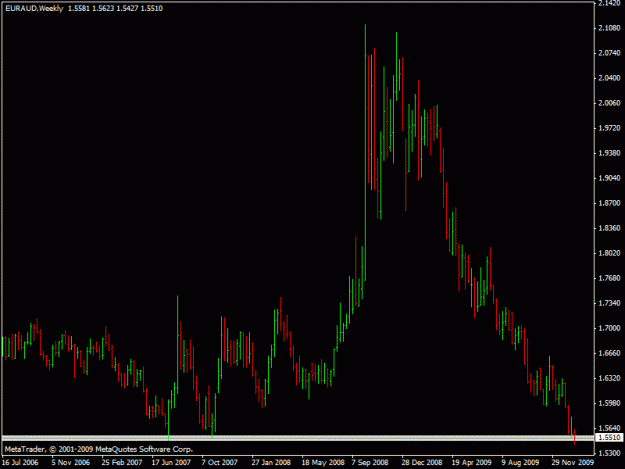Click the last red bar at chart's right edge
The width and height of the screenshot is (625, 469).
pos(574,437)
